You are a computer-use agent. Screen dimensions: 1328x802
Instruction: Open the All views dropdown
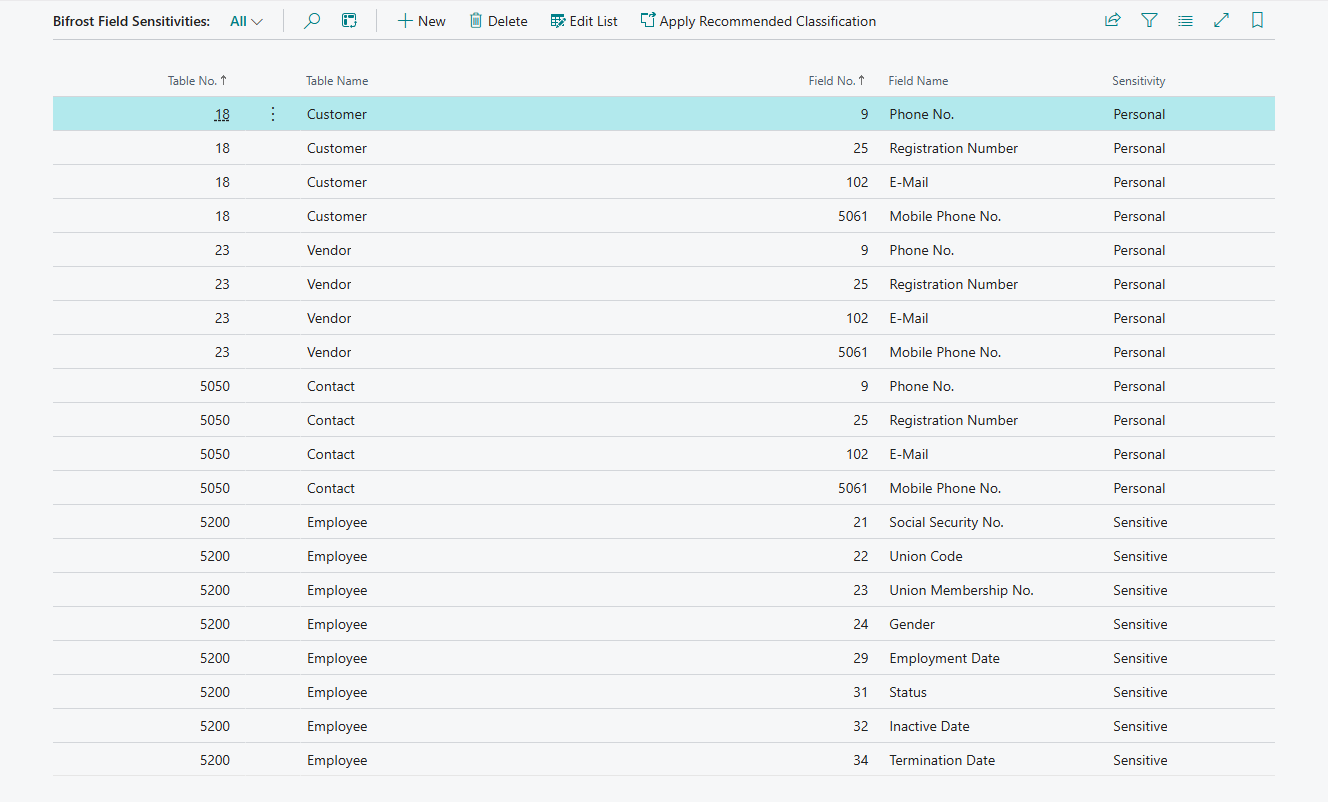pyautogui.click(x=246, y=21)
